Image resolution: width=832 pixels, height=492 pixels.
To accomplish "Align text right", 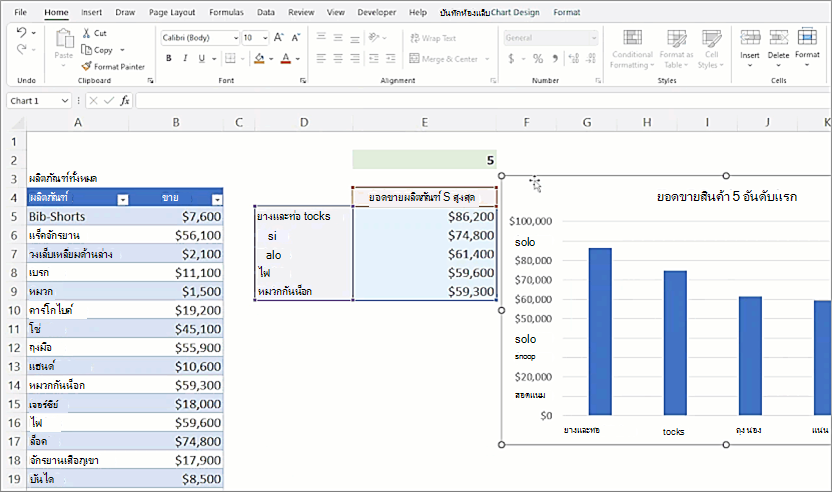I will coord(355,58).
